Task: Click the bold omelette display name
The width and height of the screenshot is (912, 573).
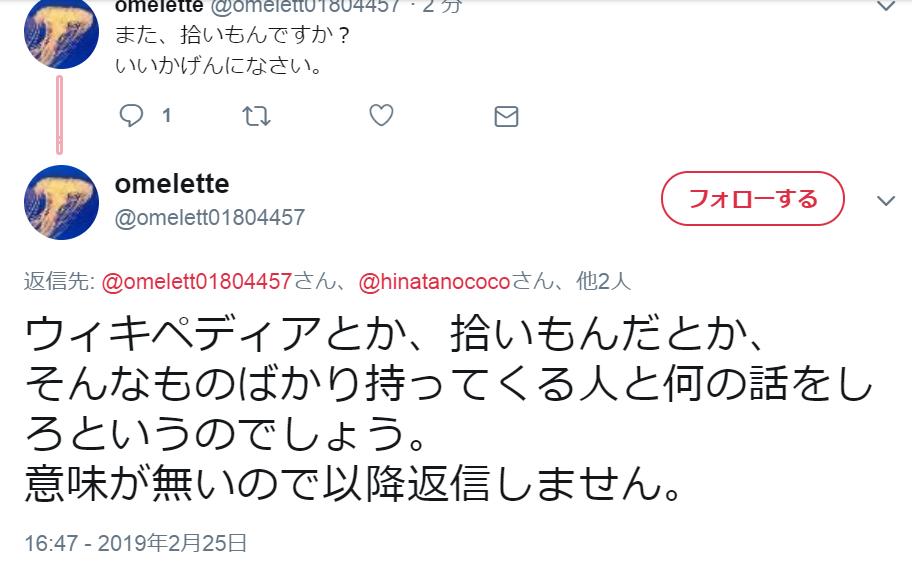Action: click(x=172, y=184)
